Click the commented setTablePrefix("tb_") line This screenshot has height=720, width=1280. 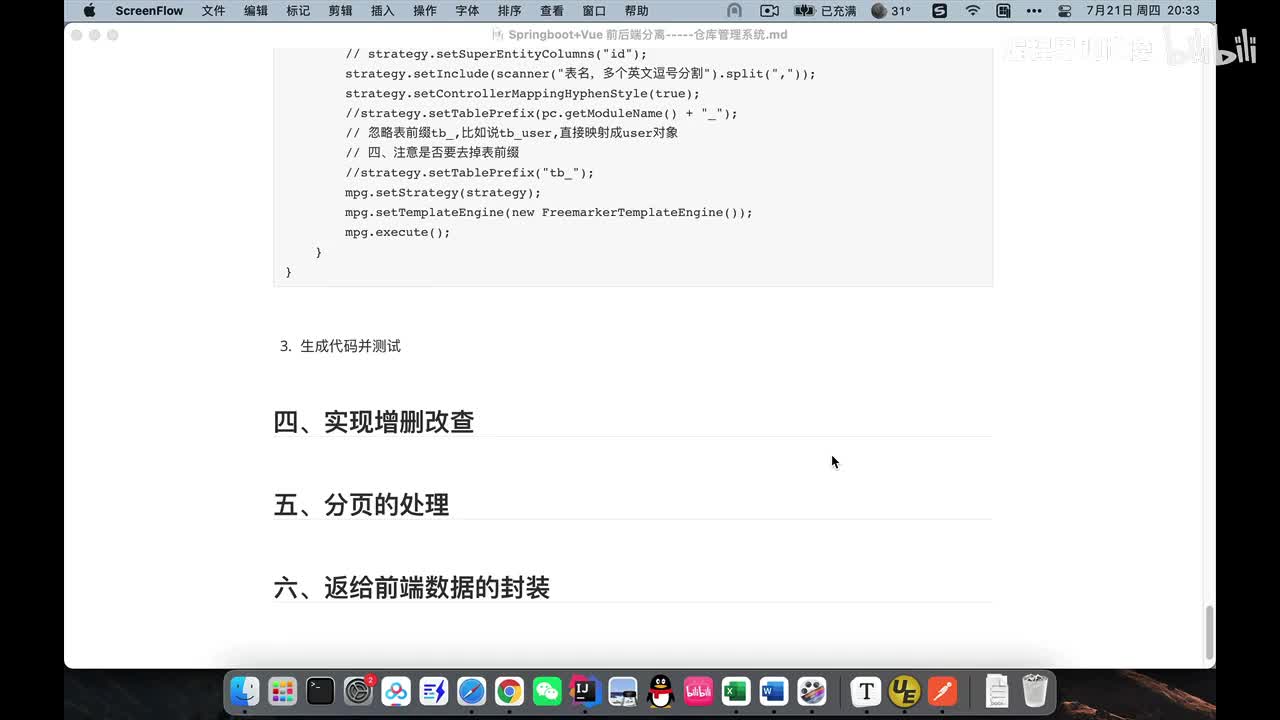pos(470,172)
